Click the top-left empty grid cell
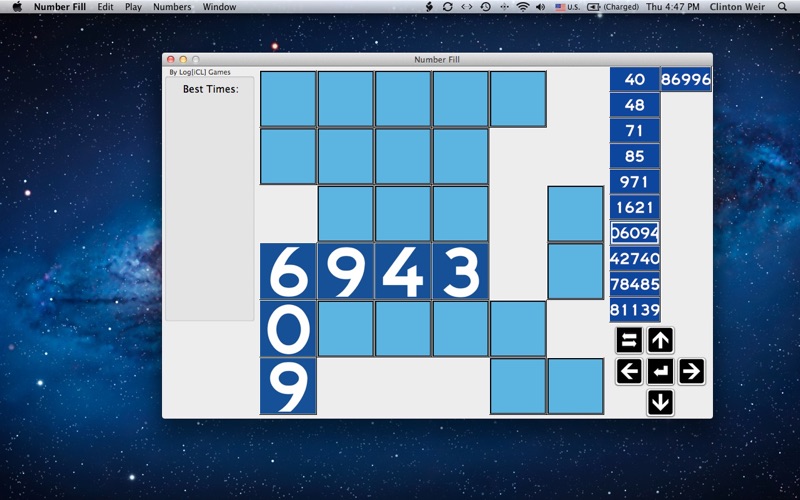This screenshot has width=800, height=500. (288, 99)
